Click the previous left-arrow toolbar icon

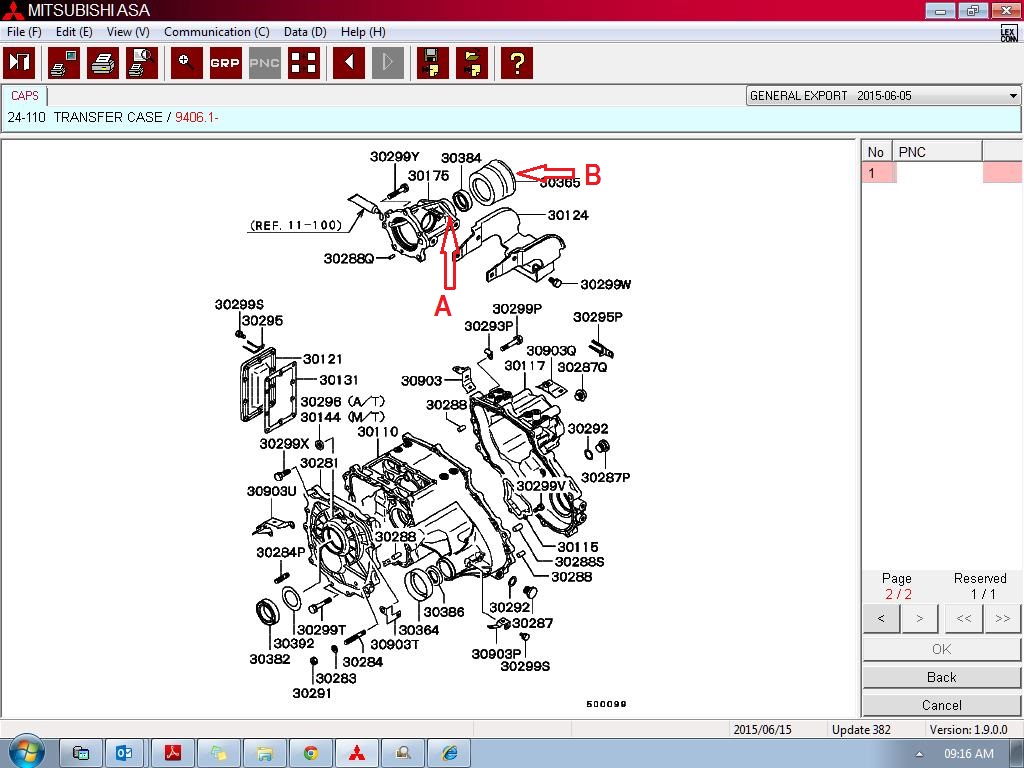(348, 63)
